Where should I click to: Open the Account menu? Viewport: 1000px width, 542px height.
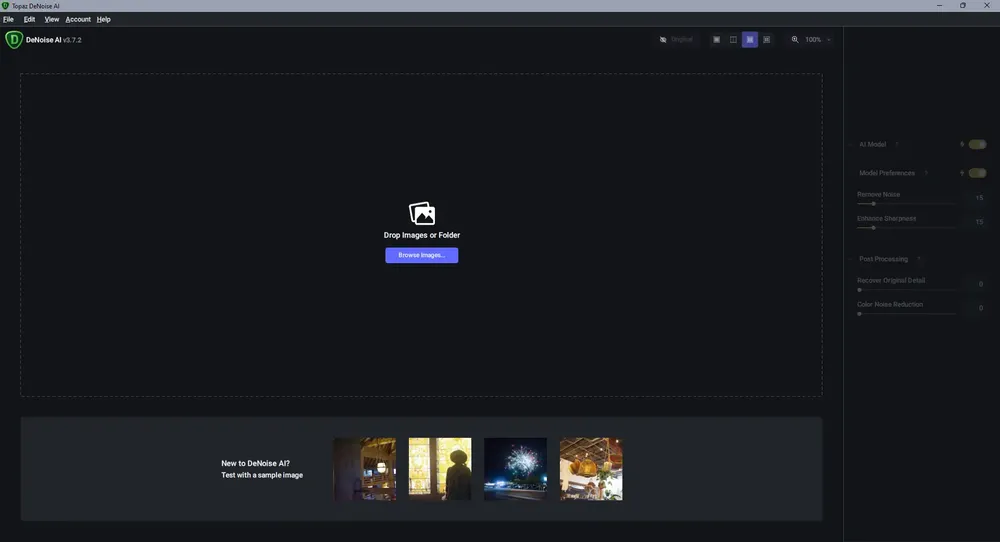(78, 19)
